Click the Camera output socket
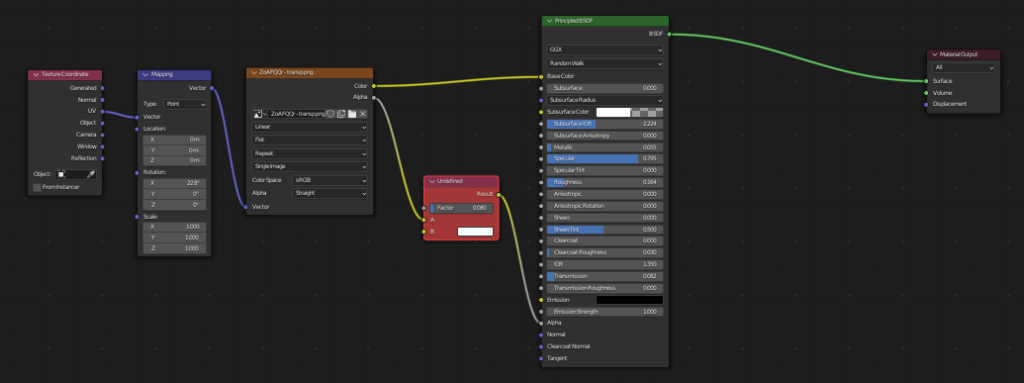1024x383 pixels. (x=103, y=135)
